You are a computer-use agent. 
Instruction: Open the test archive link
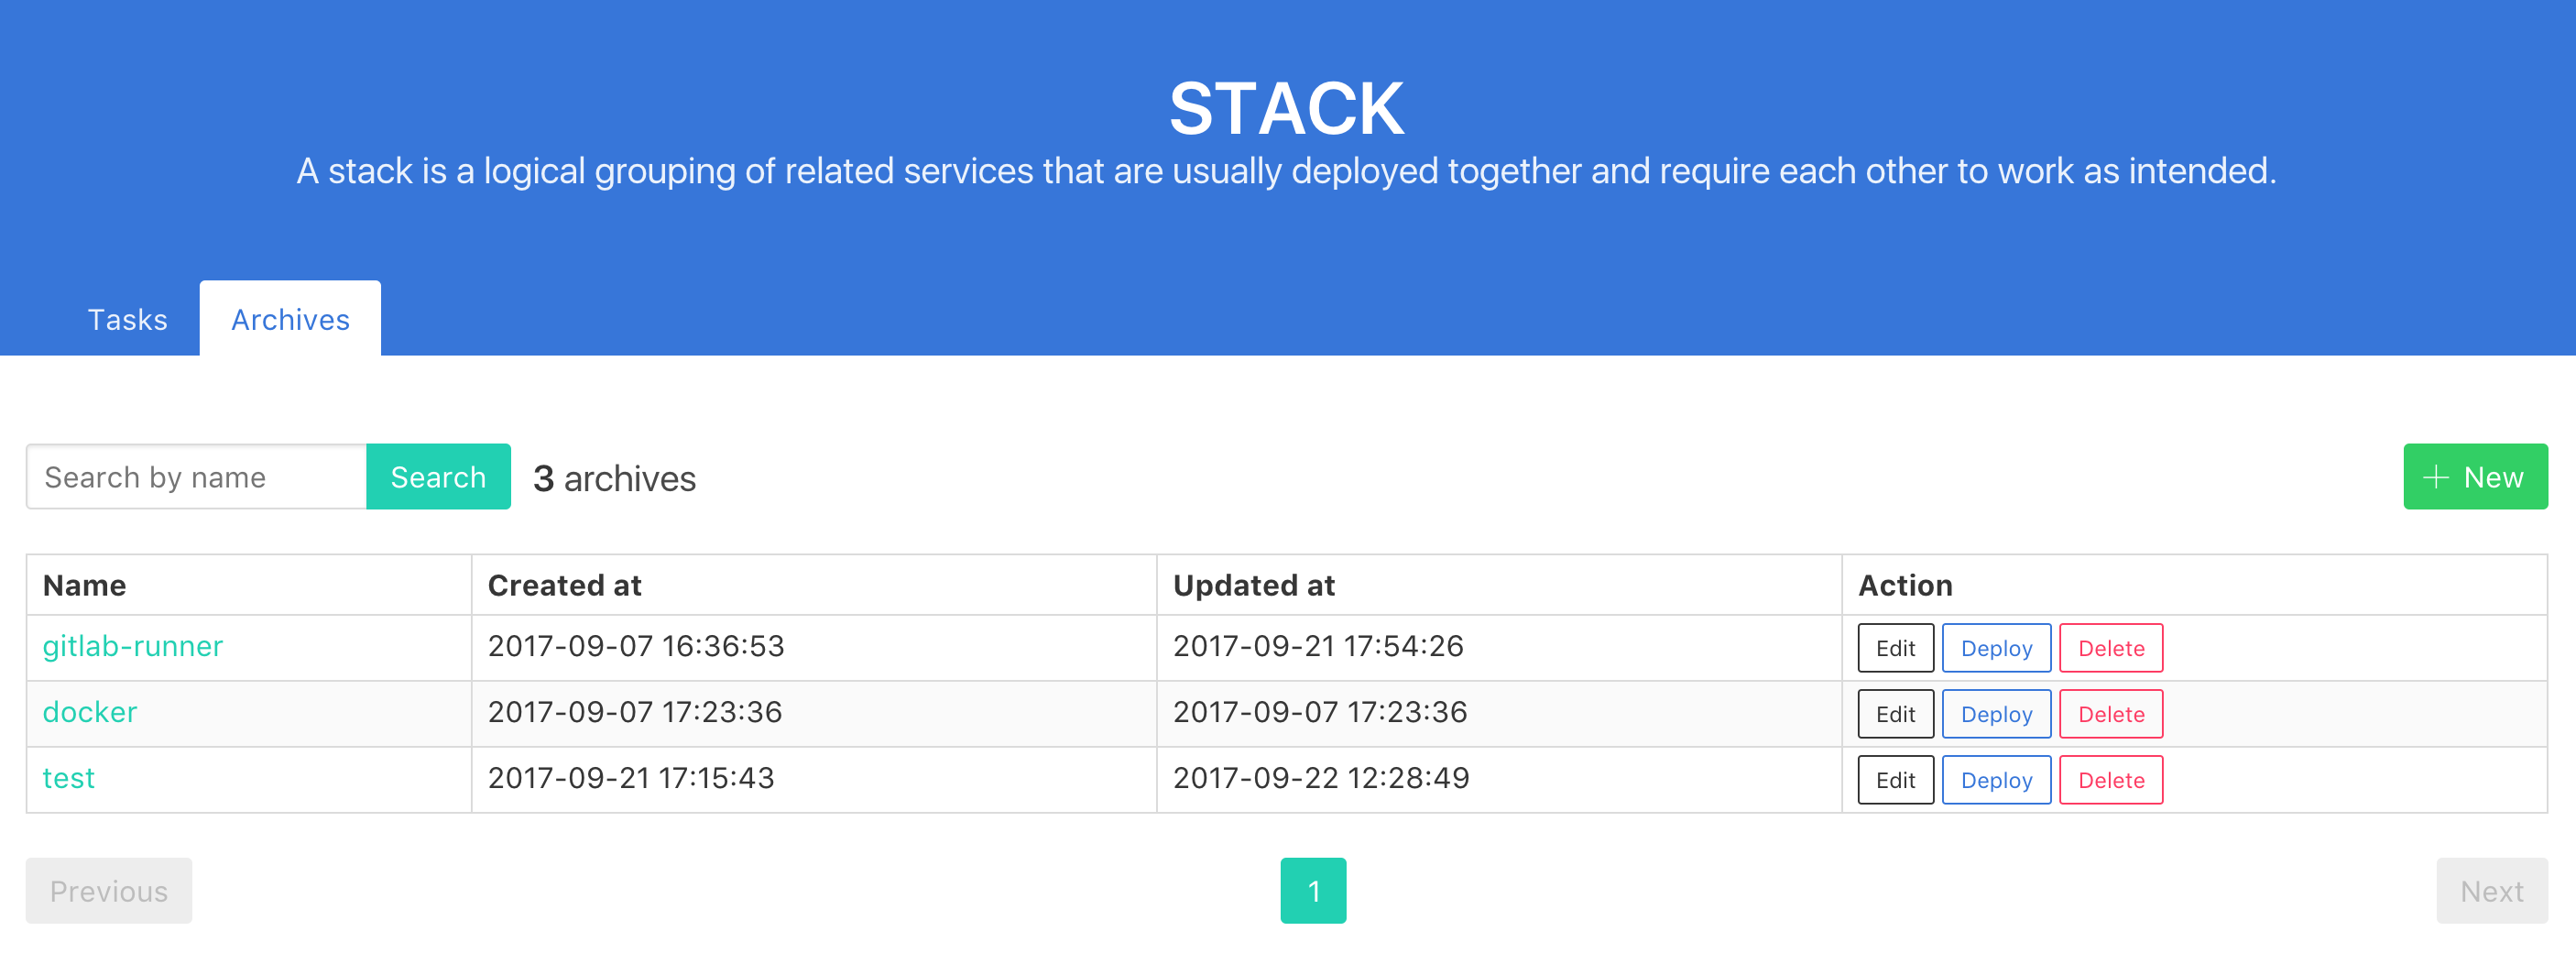tap(69, 778)
